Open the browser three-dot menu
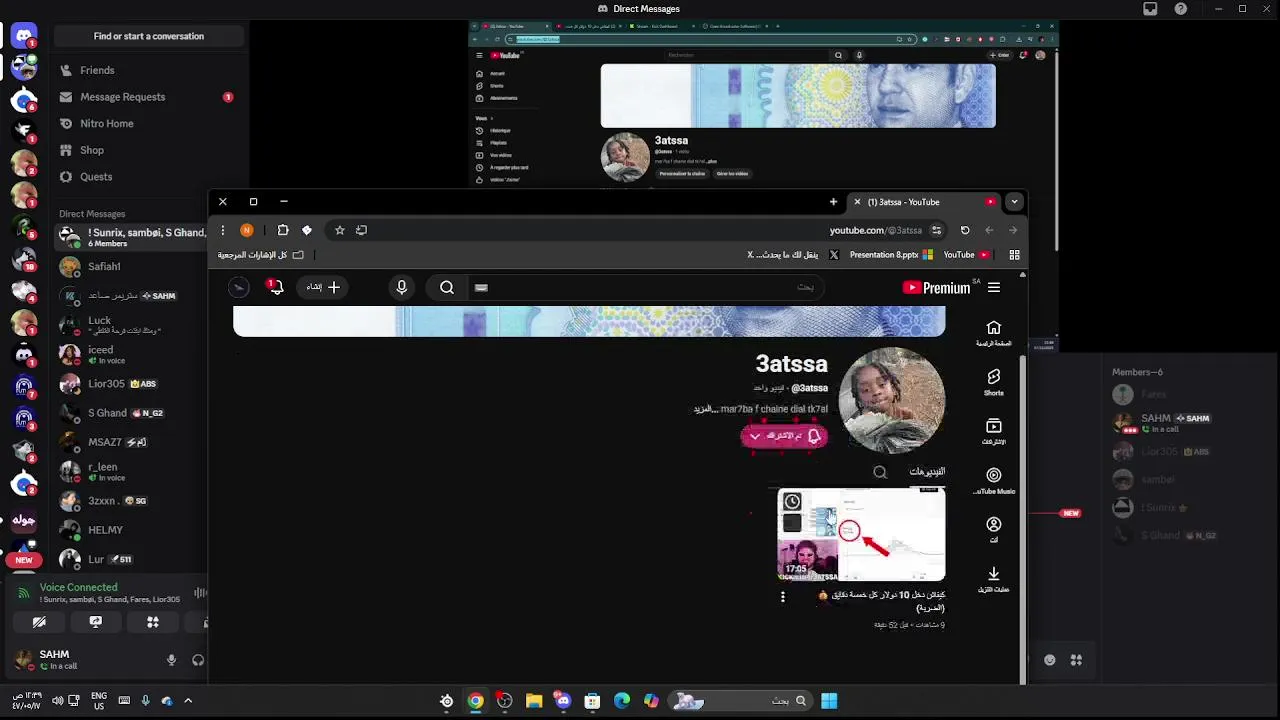This screenshot has height=720, width=1280. [x=223, y=230]
